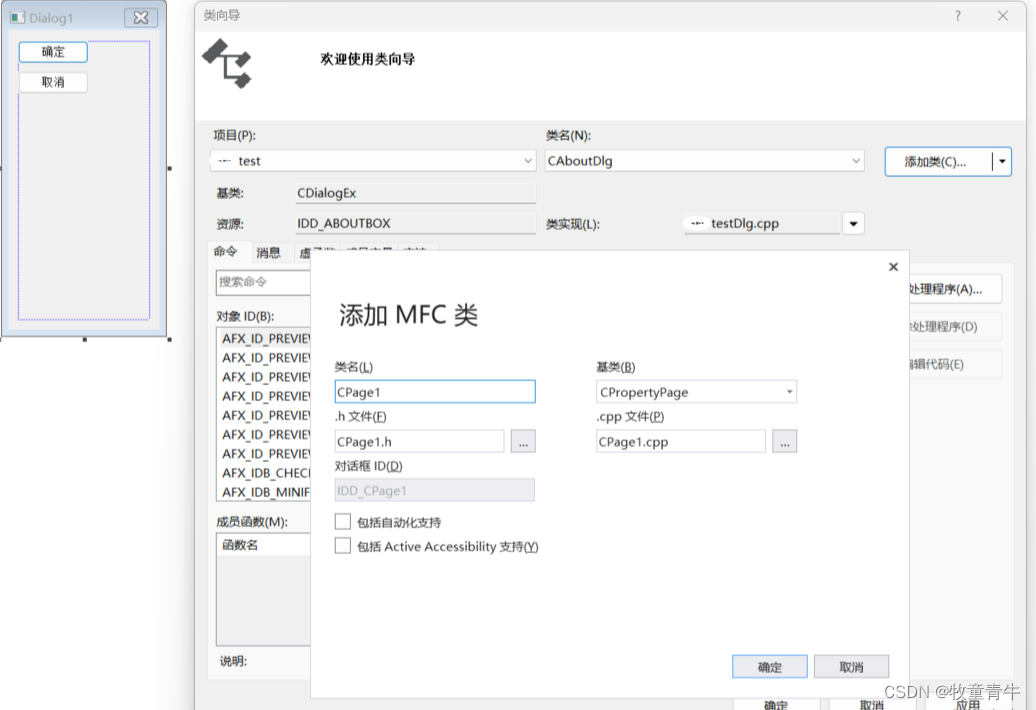Switch to the 消息 tab
Screen dimensions: 1036x710
tap(268, 252)
